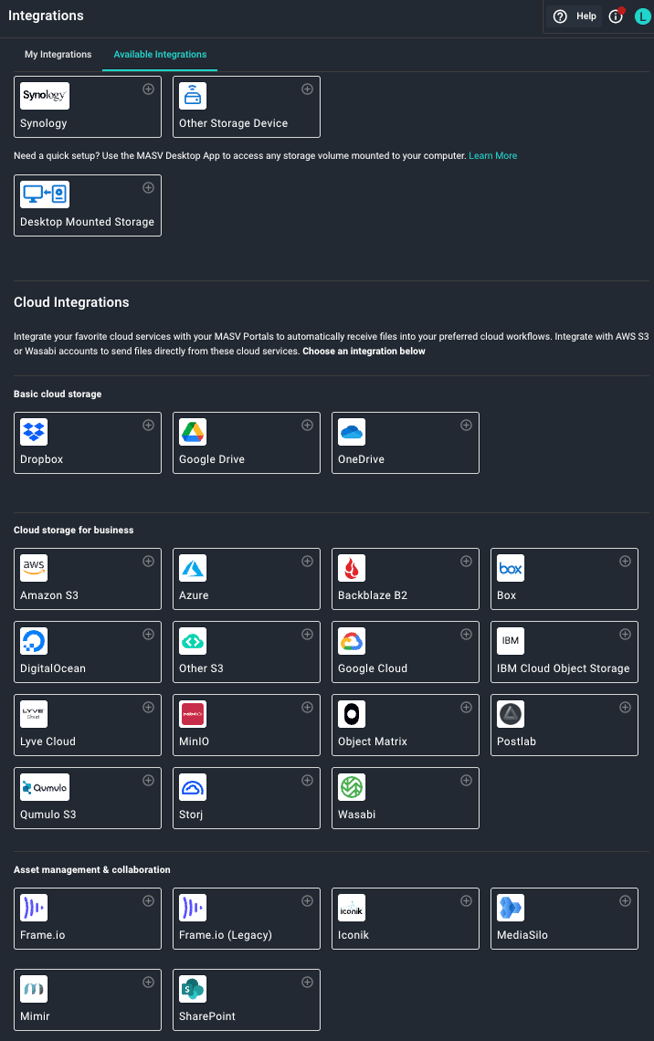Add Postlab with its plus button
The height and width of the screenshot is (1041, 654).
[625, 707]
